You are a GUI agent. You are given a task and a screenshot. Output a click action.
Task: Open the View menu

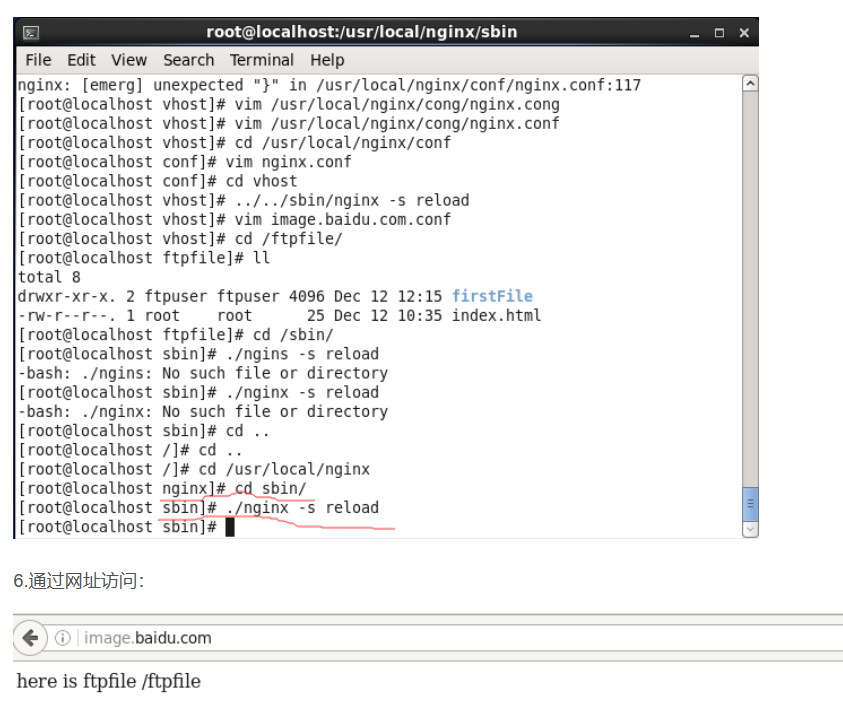click(128, 60)
